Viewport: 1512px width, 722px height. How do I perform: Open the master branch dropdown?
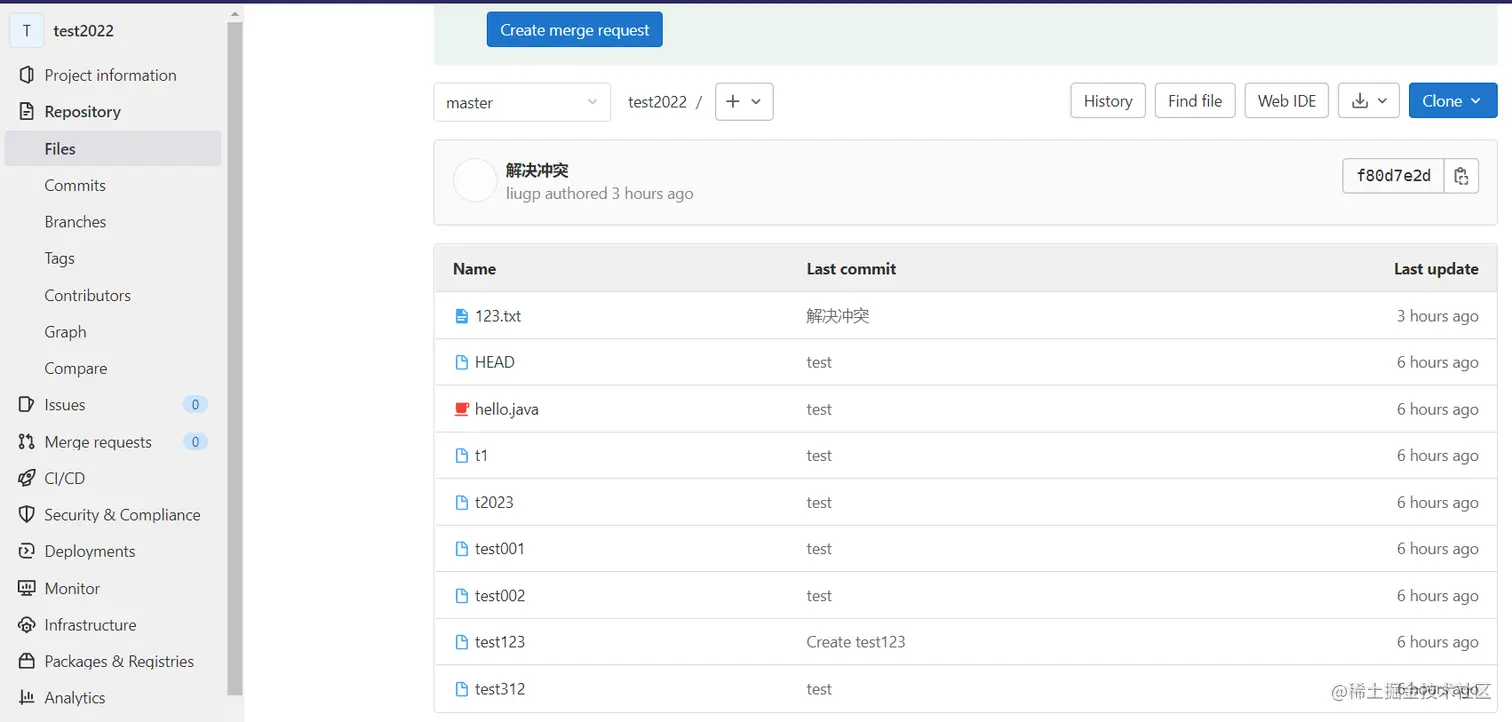[x=522, y=102]
